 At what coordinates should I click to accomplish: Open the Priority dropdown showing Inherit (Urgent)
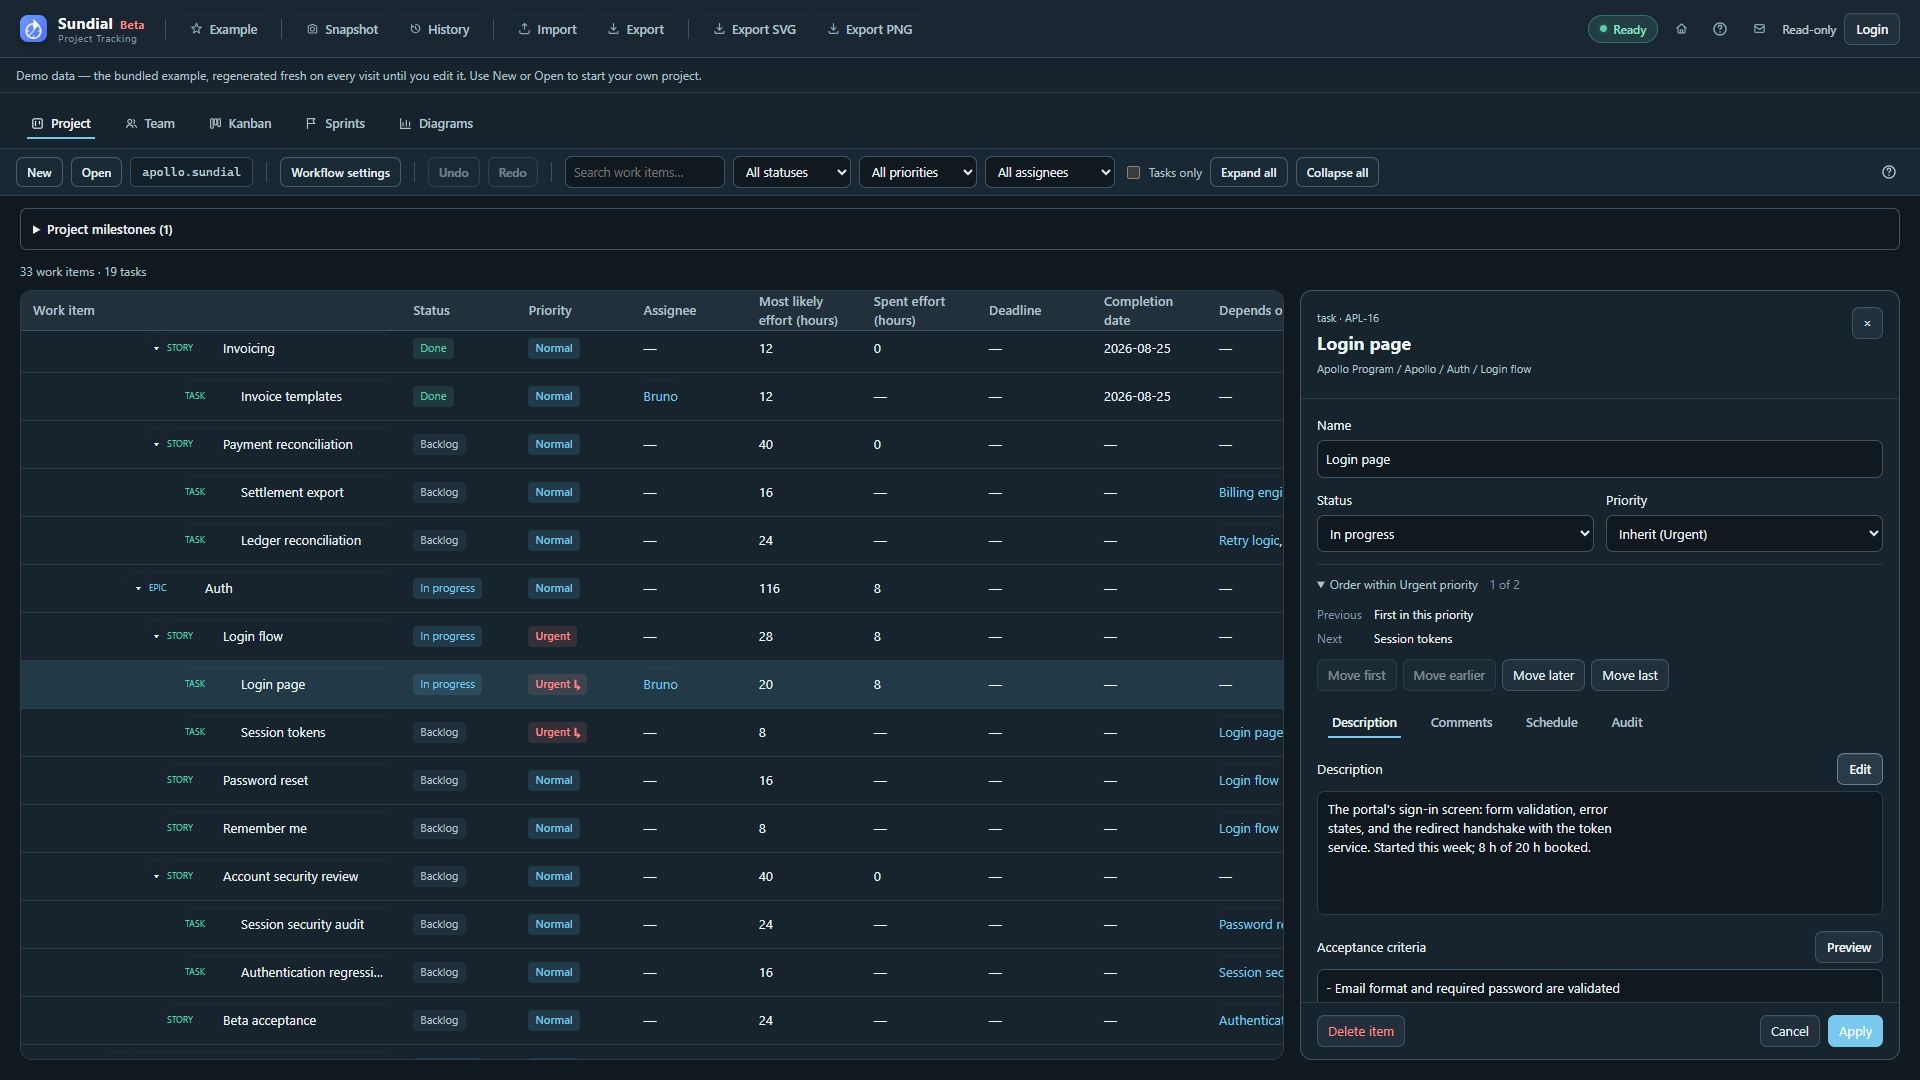tap(1743, 534)
